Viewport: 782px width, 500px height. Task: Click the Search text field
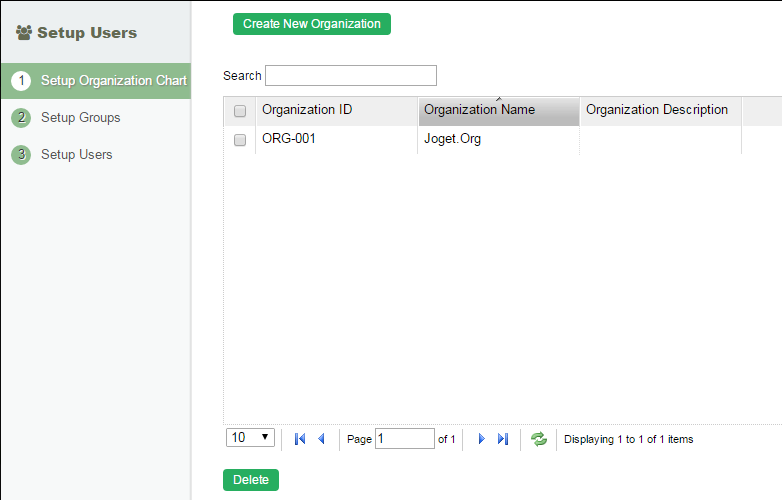click(x=350, y=76)
